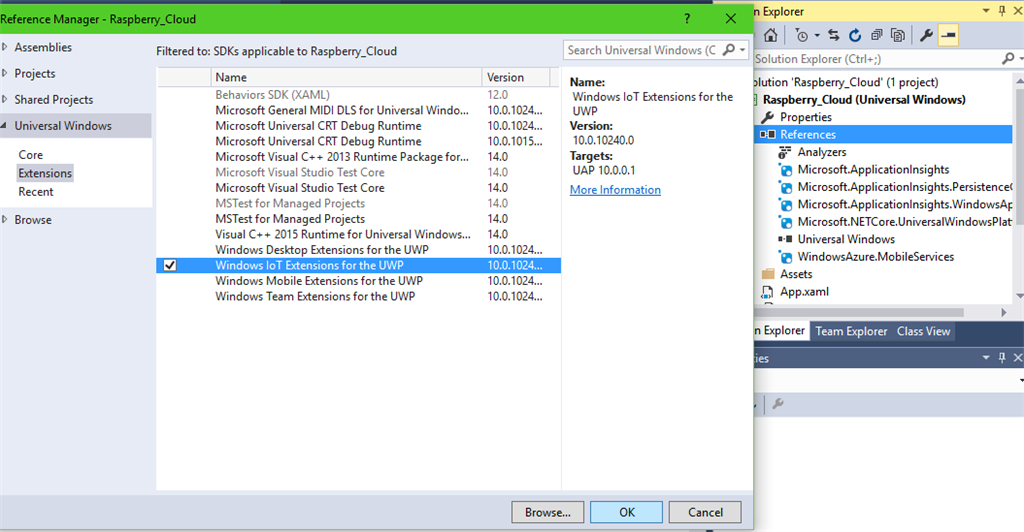The height and width of the screenshot is (532, 1024).
Task: Click the Browse... button
Action: pyautogui.click(x=547, y=512)
